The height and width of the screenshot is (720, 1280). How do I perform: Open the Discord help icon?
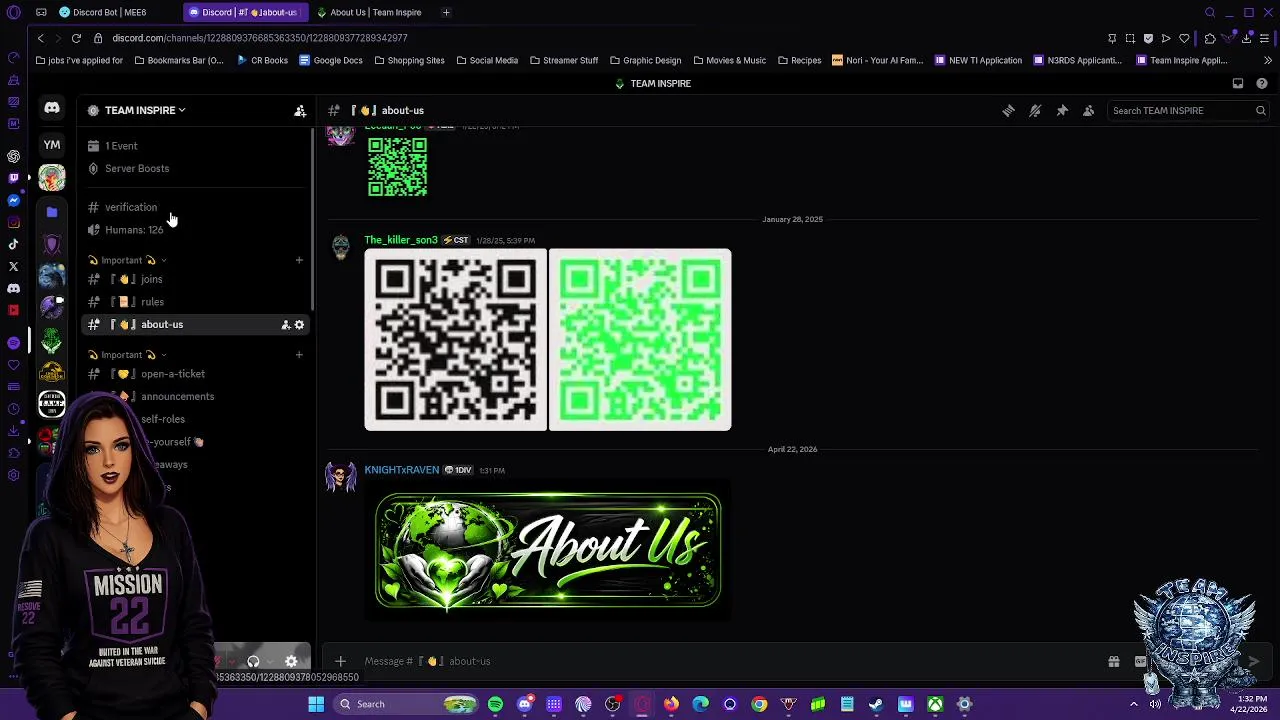[1262, 84]
